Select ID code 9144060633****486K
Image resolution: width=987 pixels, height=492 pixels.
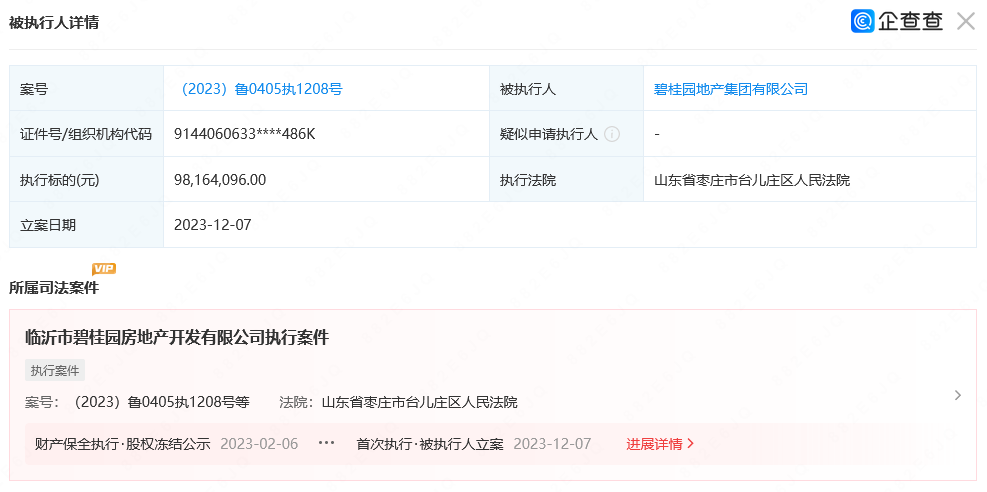tap(244, 134)
